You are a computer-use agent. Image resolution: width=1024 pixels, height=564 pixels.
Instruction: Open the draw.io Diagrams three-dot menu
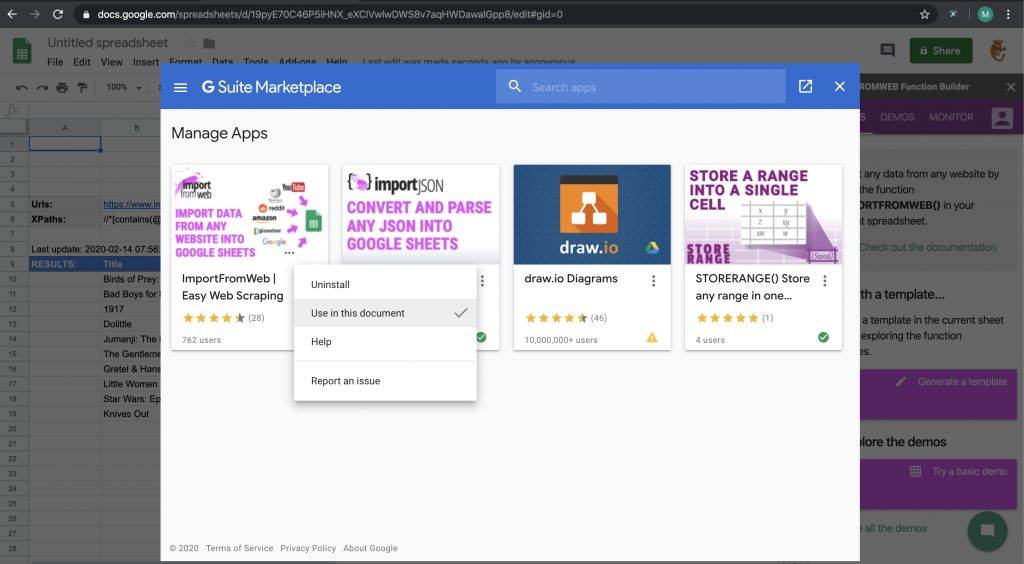tap(653, 281)
